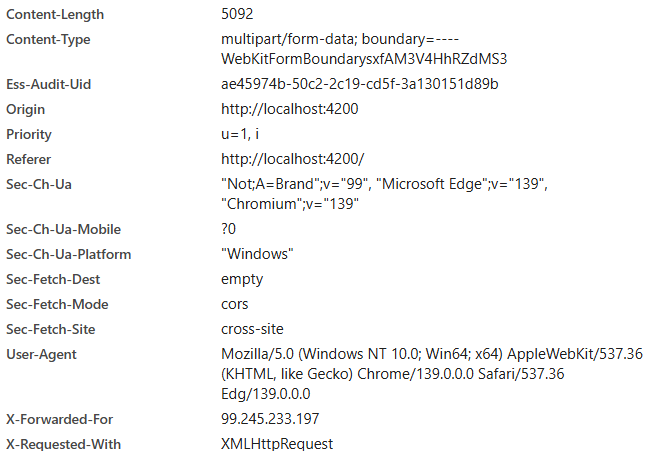
Task: Select the 99.245.233.197 forwarded IP address
Action: (x=270, y=419)
